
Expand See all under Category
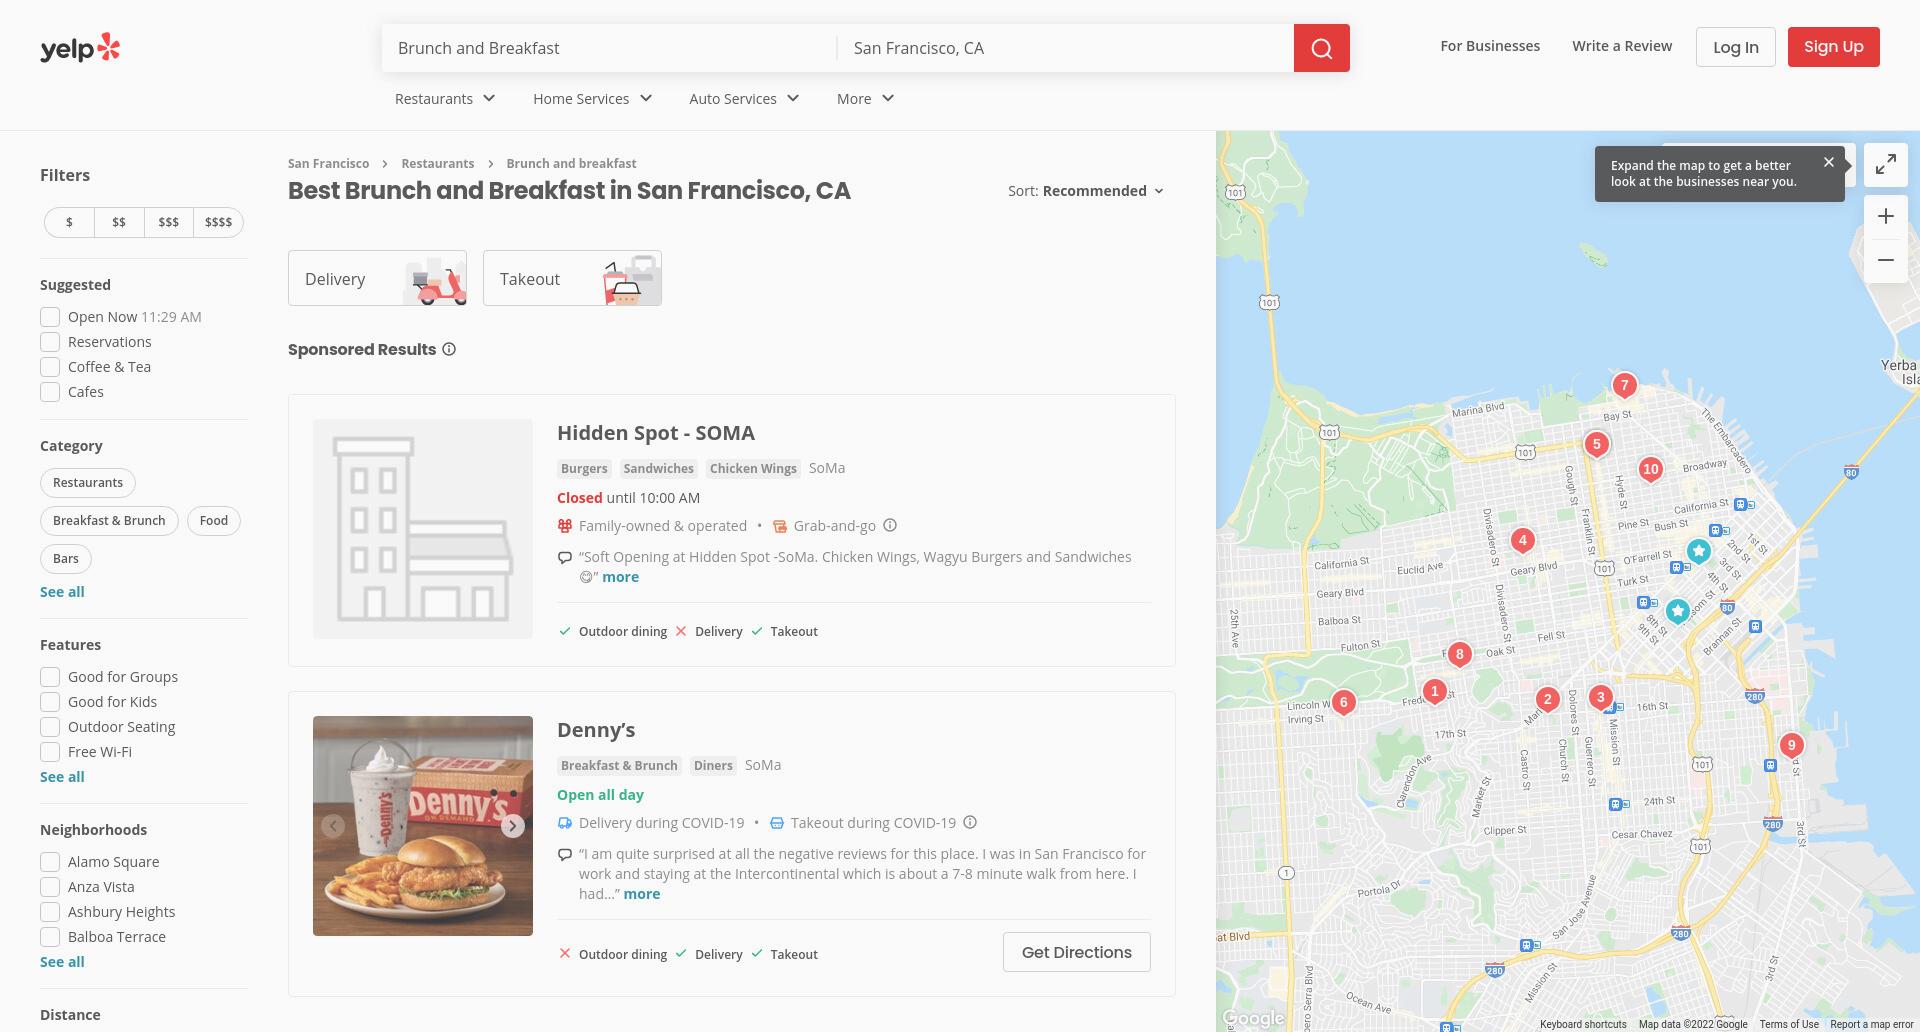coord(62,592)
